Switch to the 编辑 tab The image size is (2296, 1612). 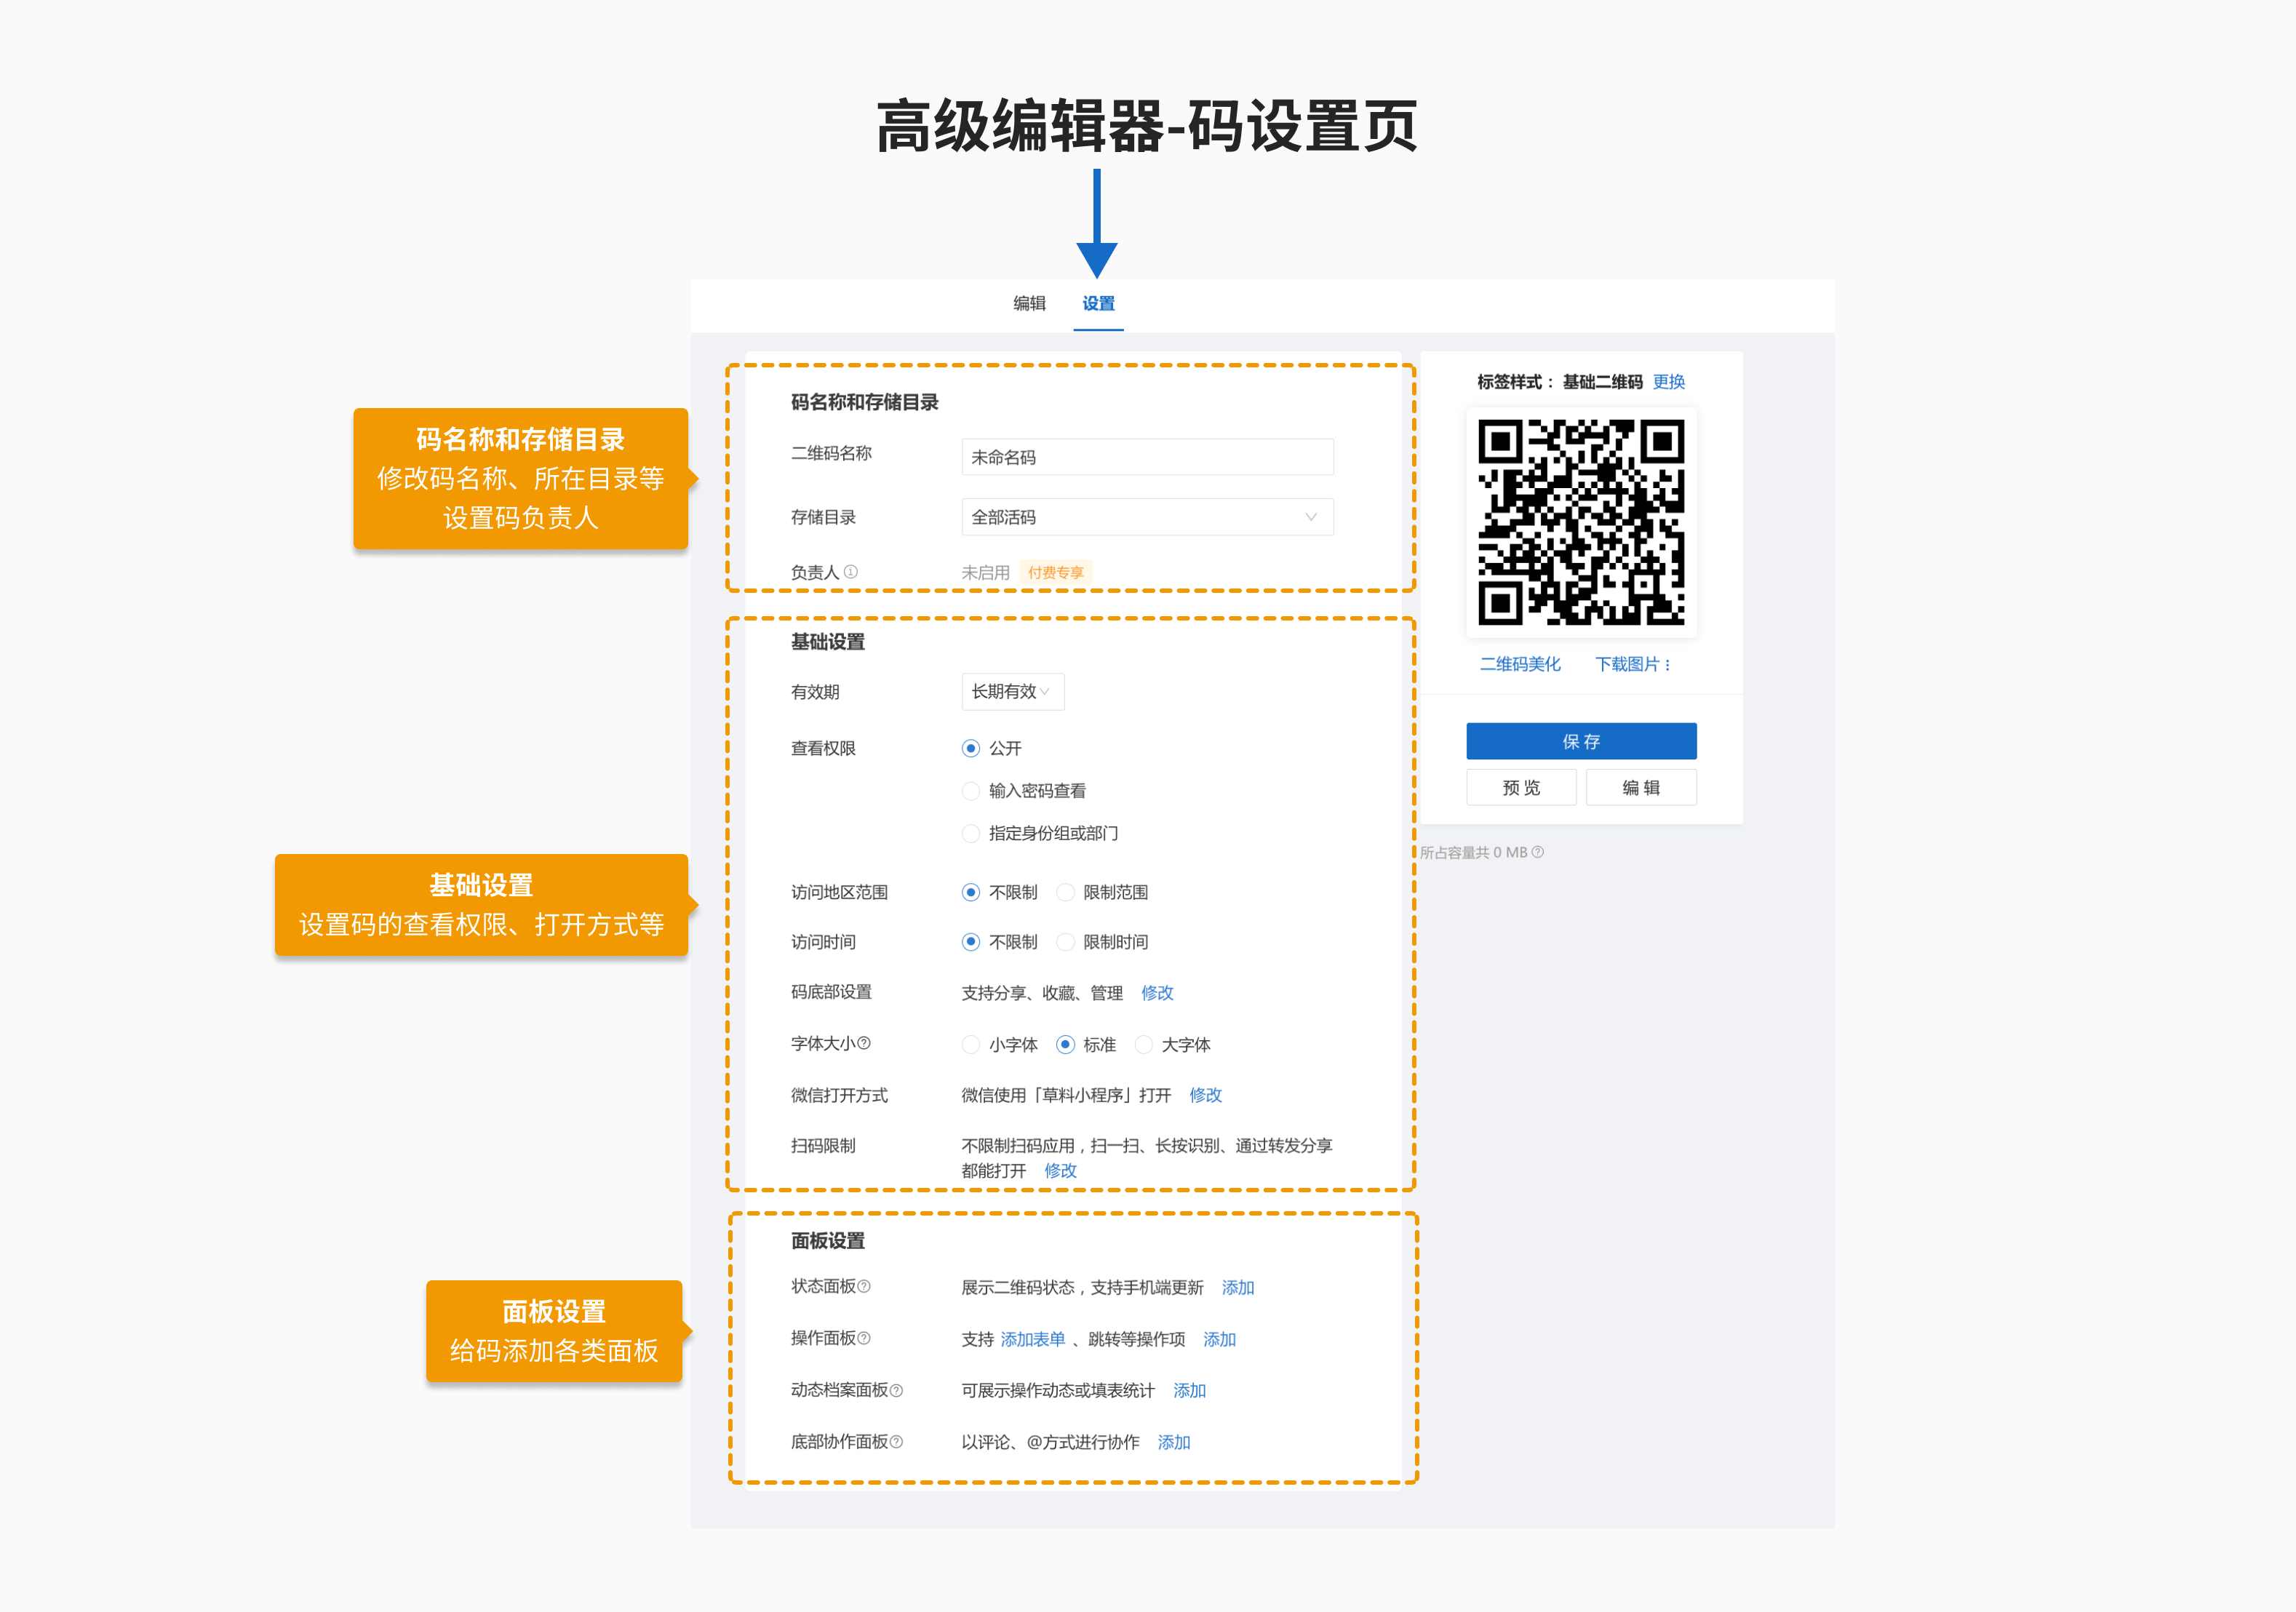click(1029, 303)
